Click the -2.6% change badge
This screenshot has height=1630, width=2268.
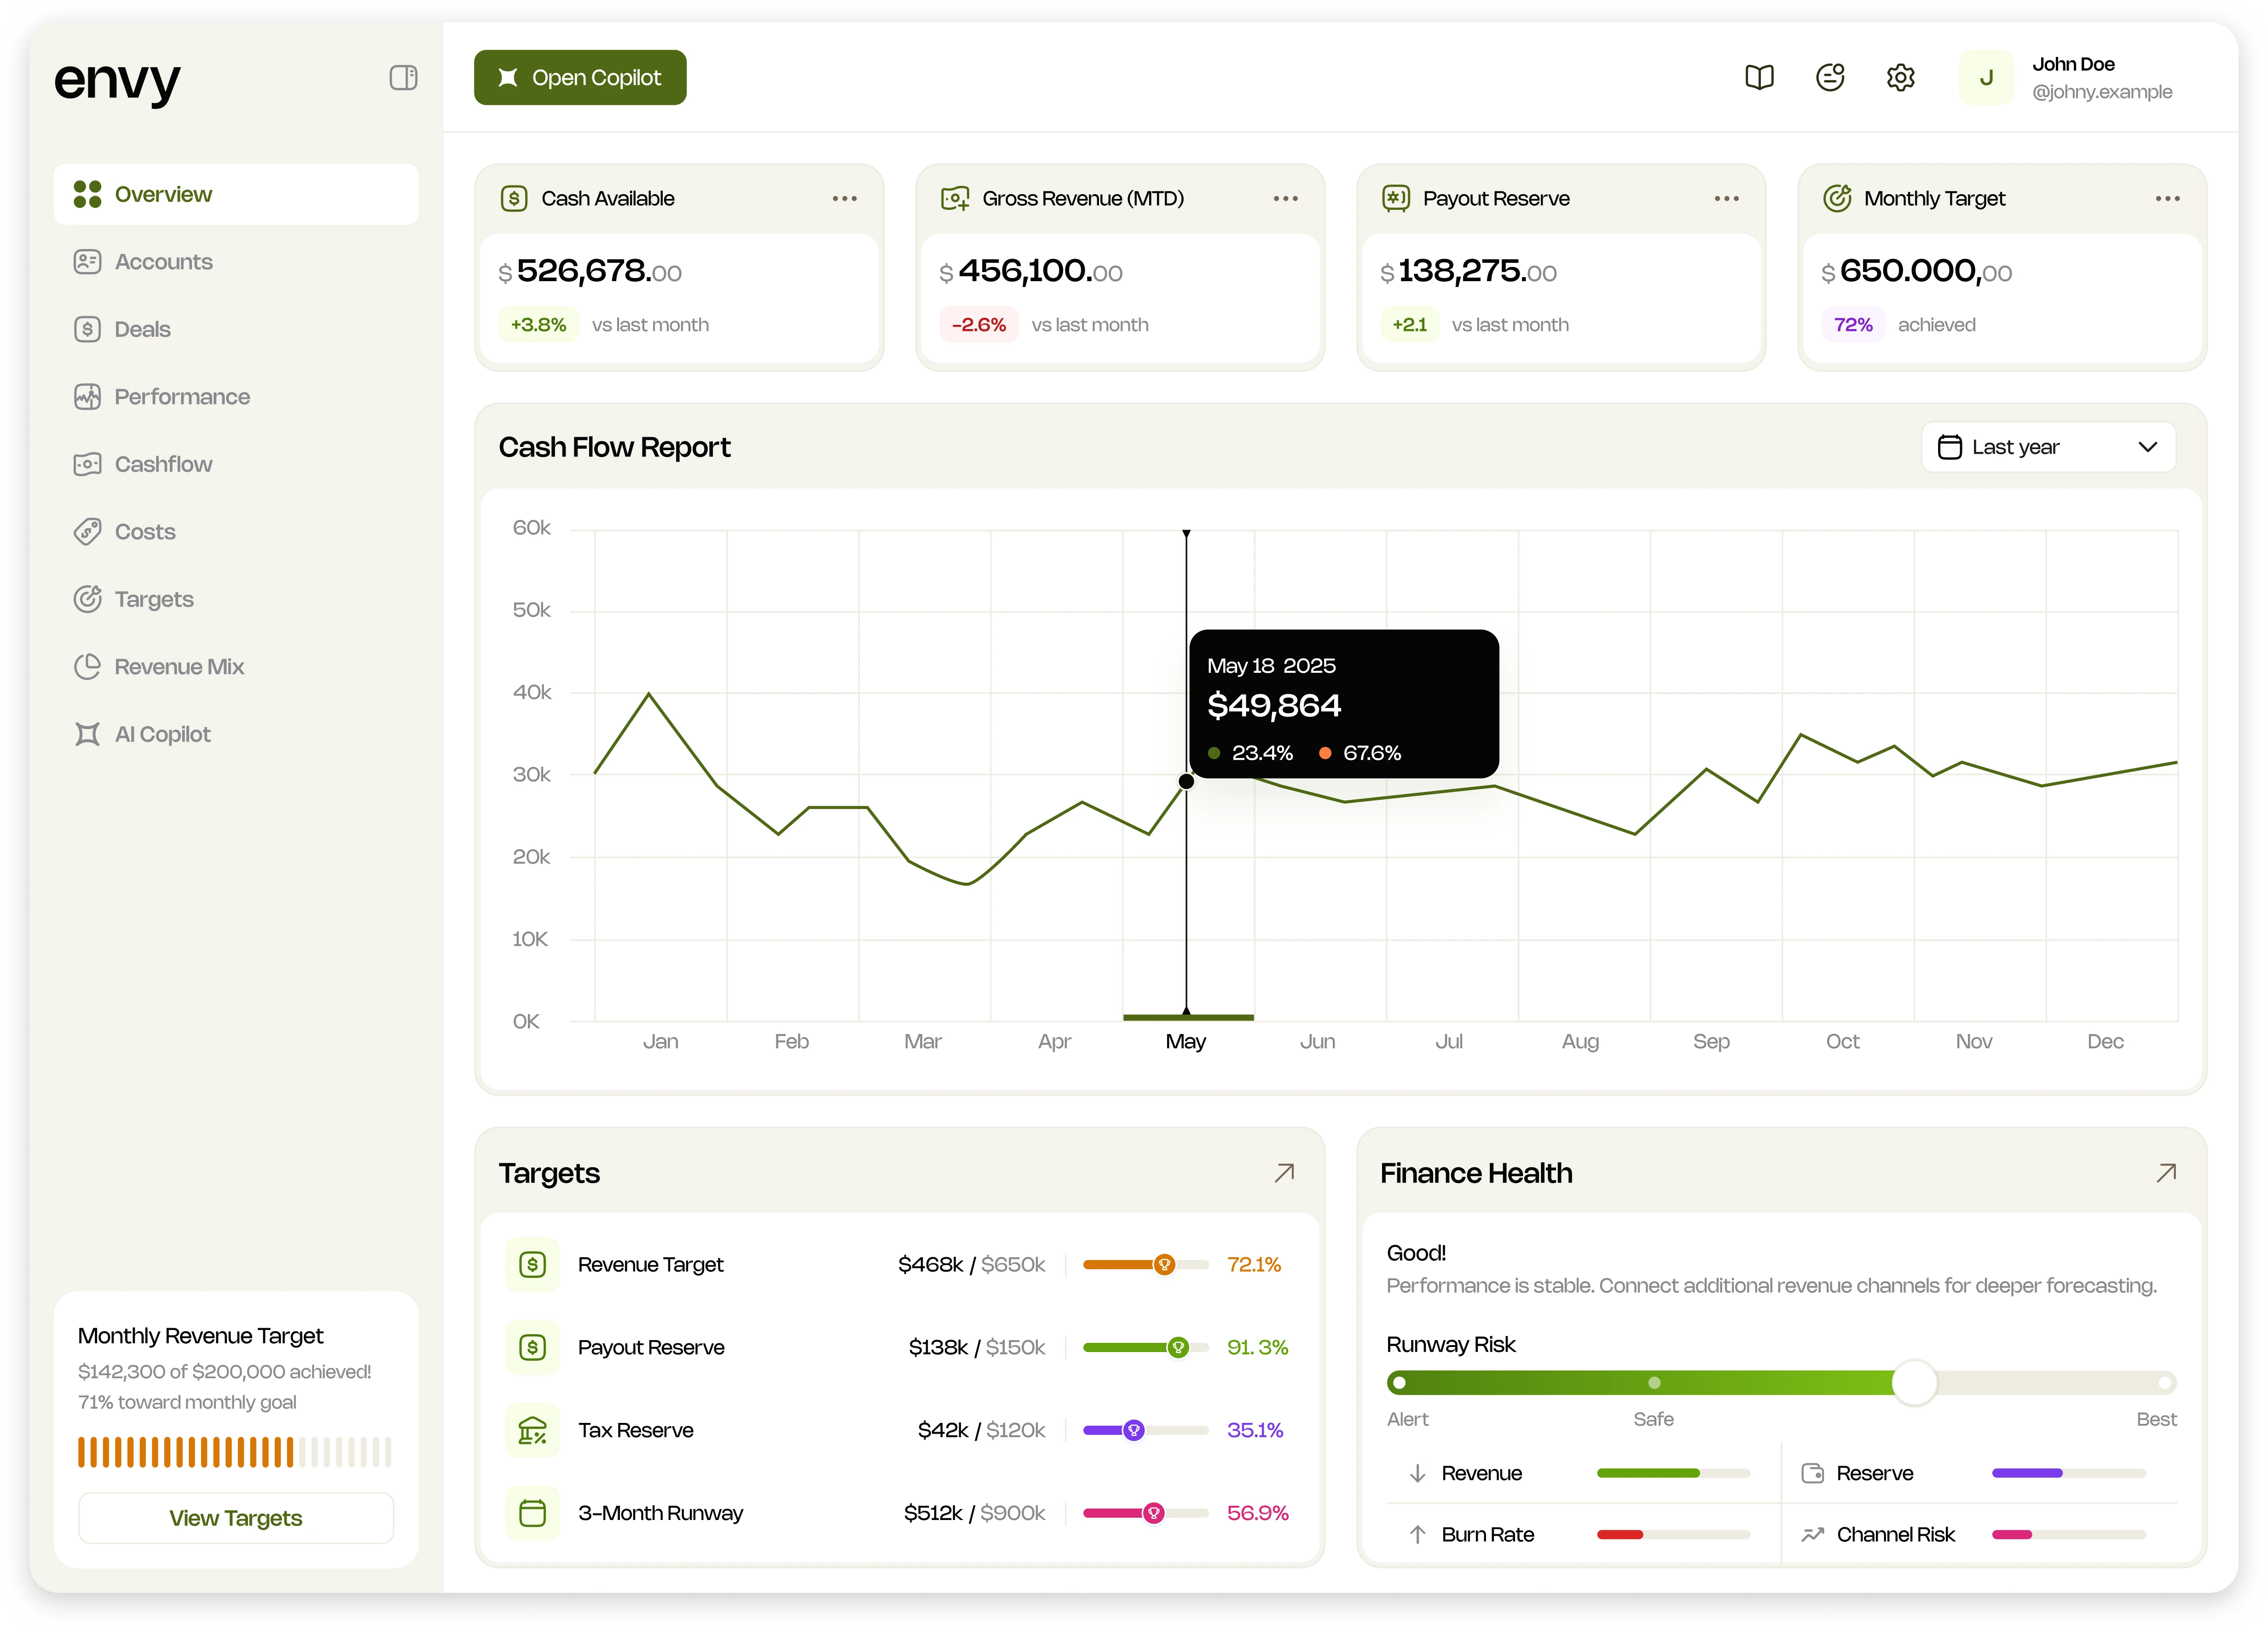(x=978, y=324)
